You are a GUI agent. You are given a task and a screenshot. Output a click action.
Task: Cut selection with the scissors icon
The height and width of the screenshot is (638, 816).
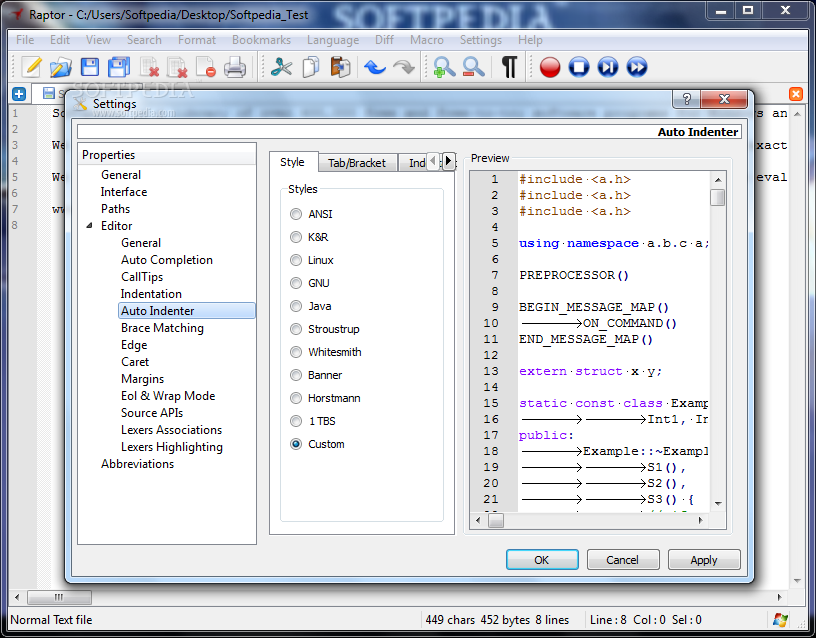pos(282,67)
